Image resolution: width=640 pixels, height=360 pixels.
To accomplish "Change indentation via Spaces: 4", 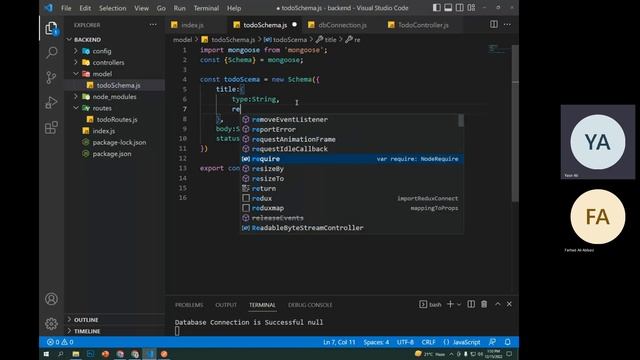I will tap(376, 342).
